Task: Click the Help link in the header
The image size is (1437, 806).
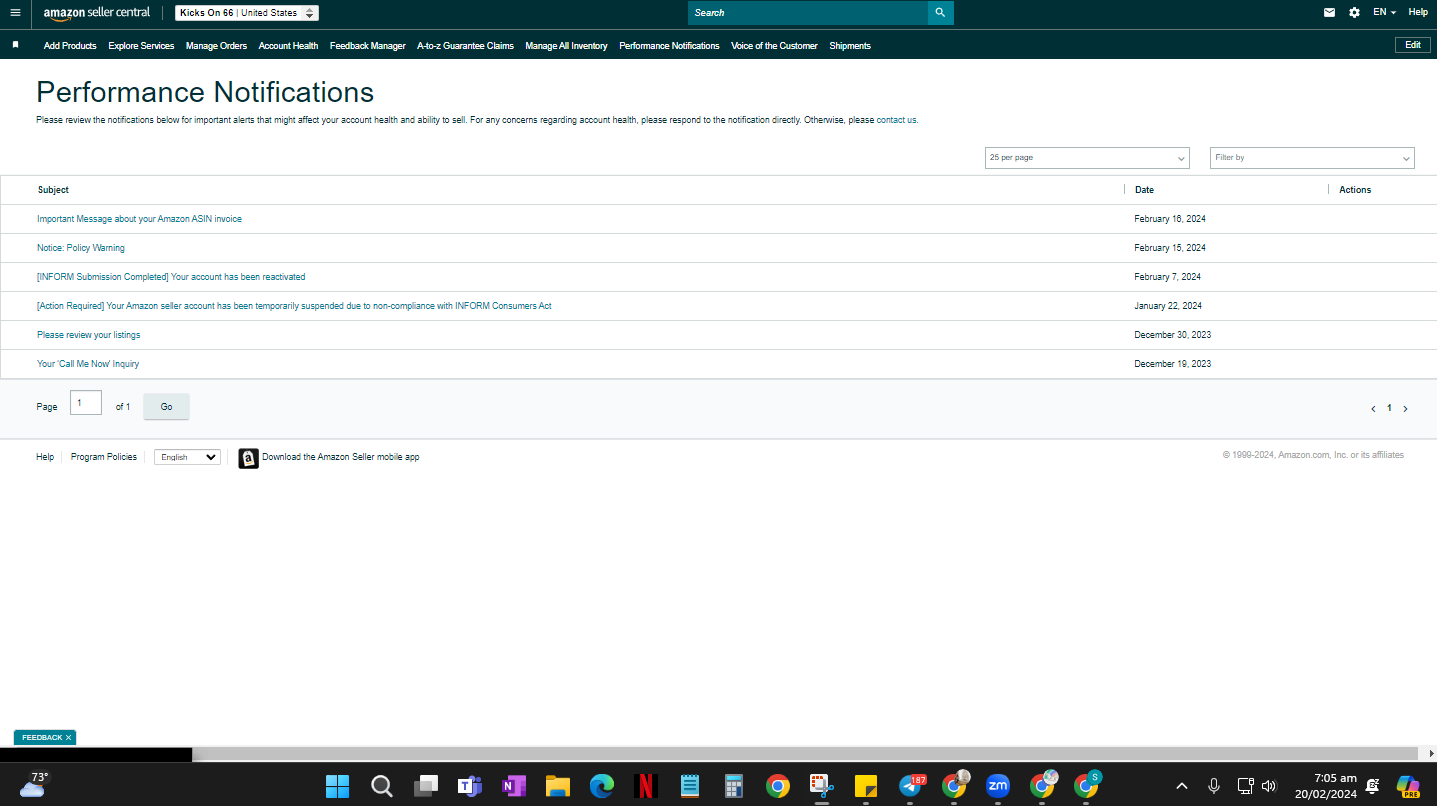Action: point(1418,13)
